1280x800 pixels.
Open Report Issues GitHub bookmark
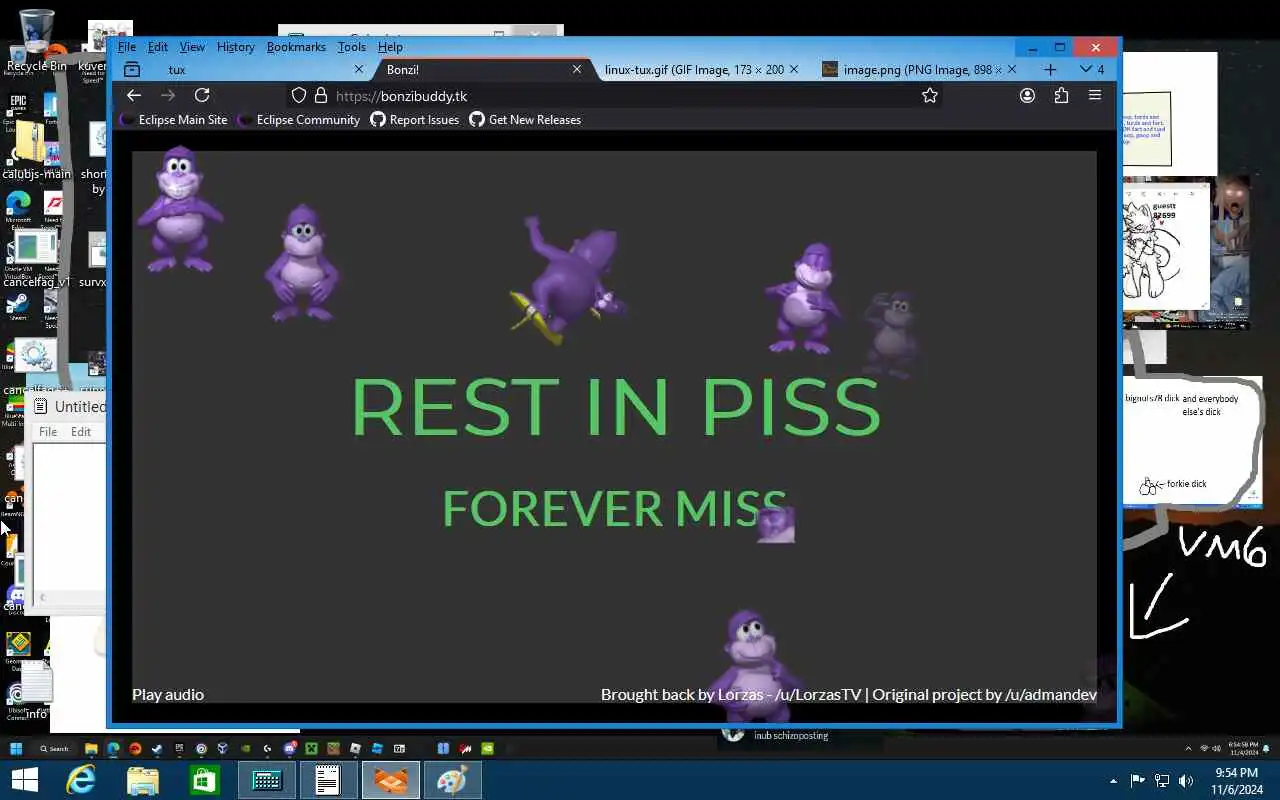tap(415, 119)
